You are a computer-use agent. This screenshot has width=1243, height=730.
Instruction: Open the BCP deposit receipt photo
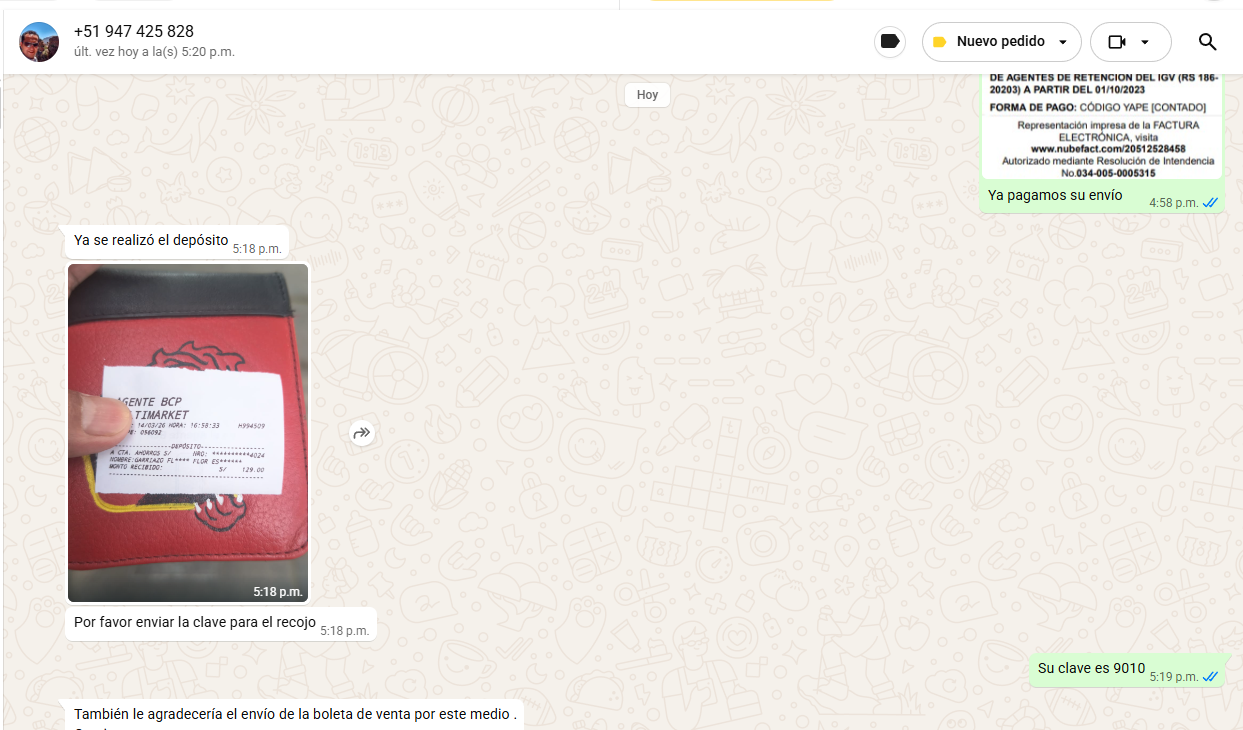(188, 433)
